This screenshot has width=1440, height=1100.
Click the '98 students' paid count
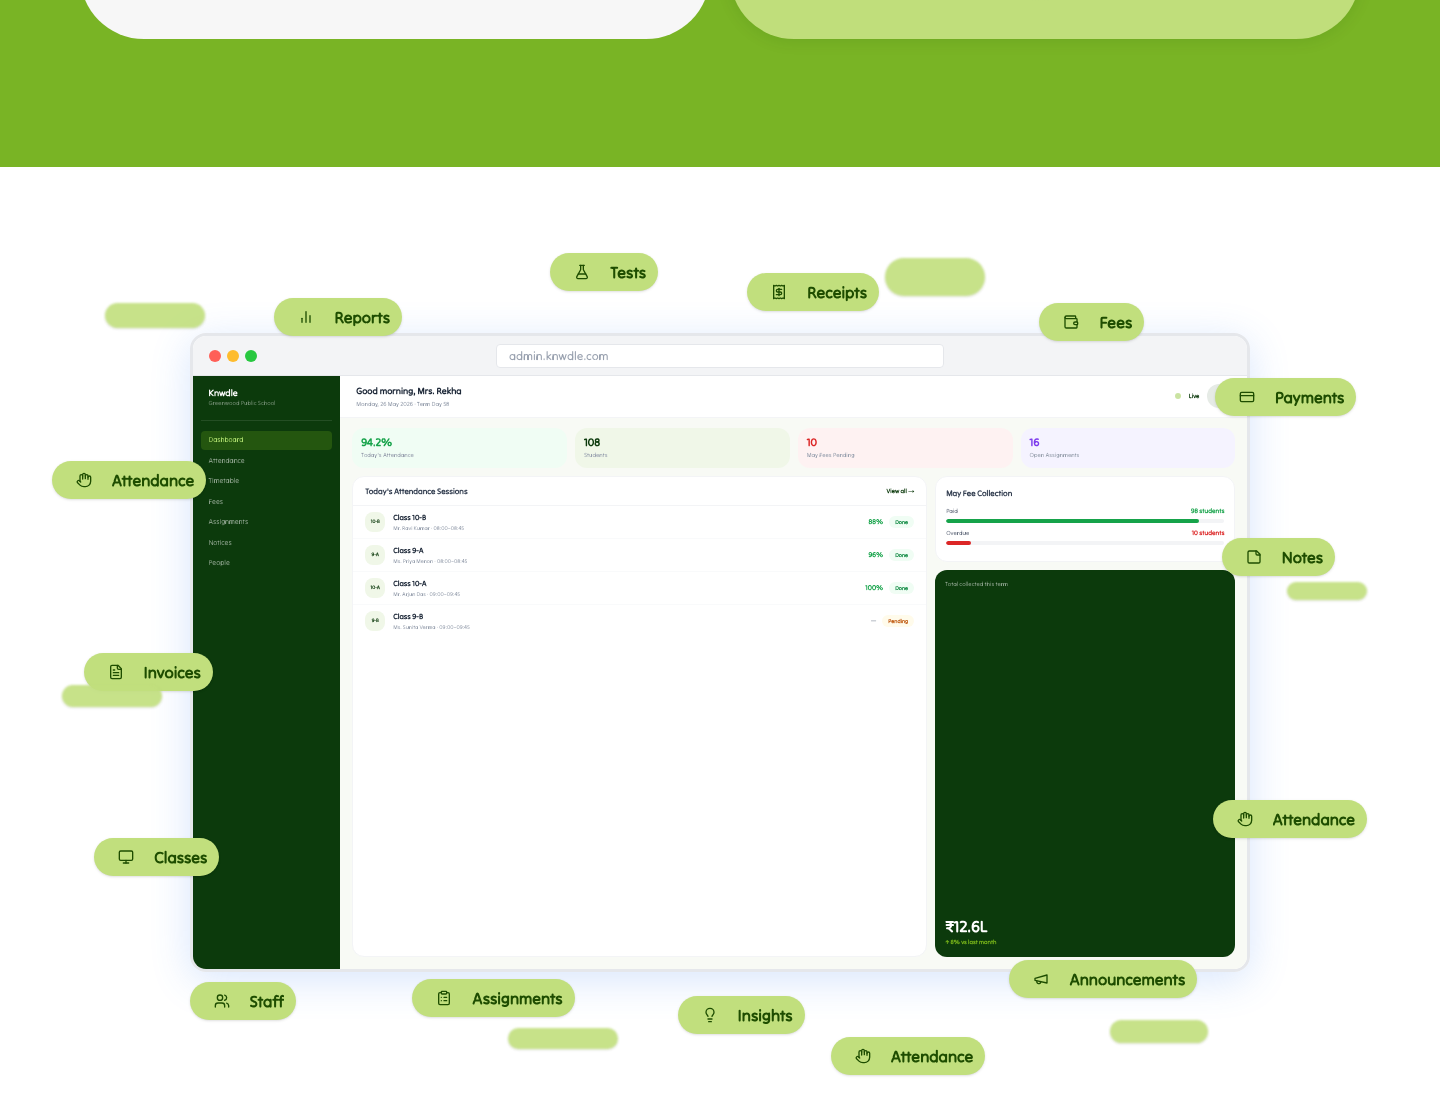click(x=1207, y=511)
